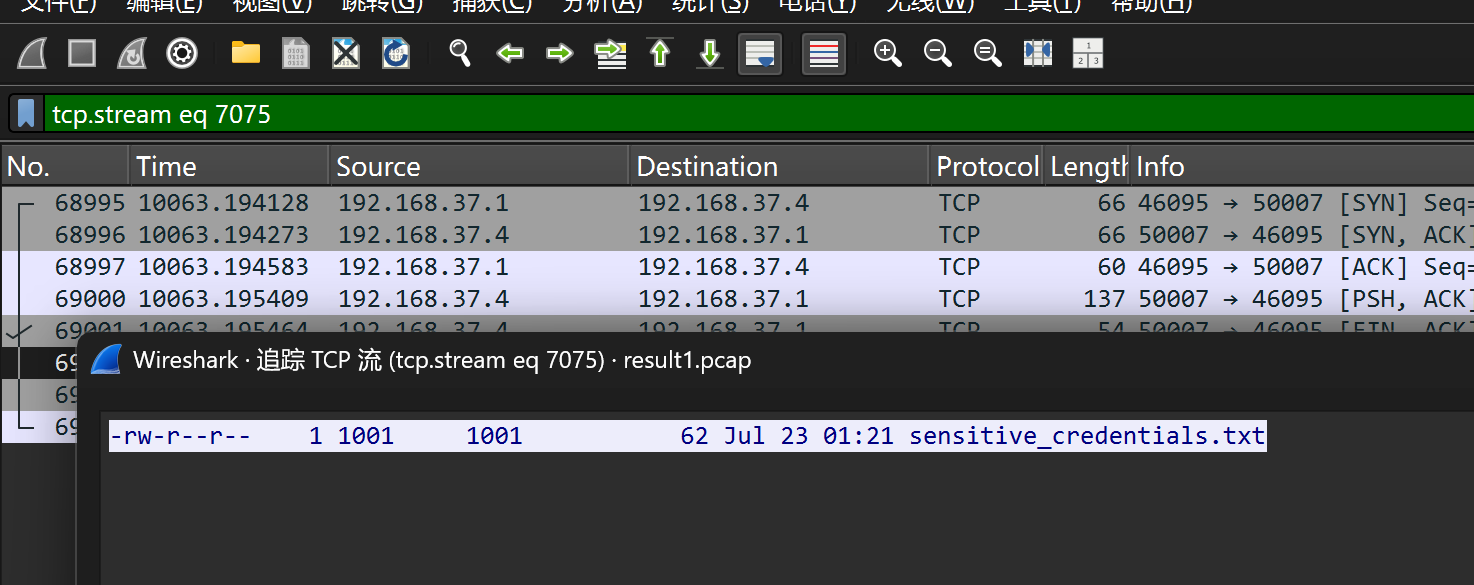Stop the running capture
Viewport: 1474px width, 585px height.
[82, 53]
